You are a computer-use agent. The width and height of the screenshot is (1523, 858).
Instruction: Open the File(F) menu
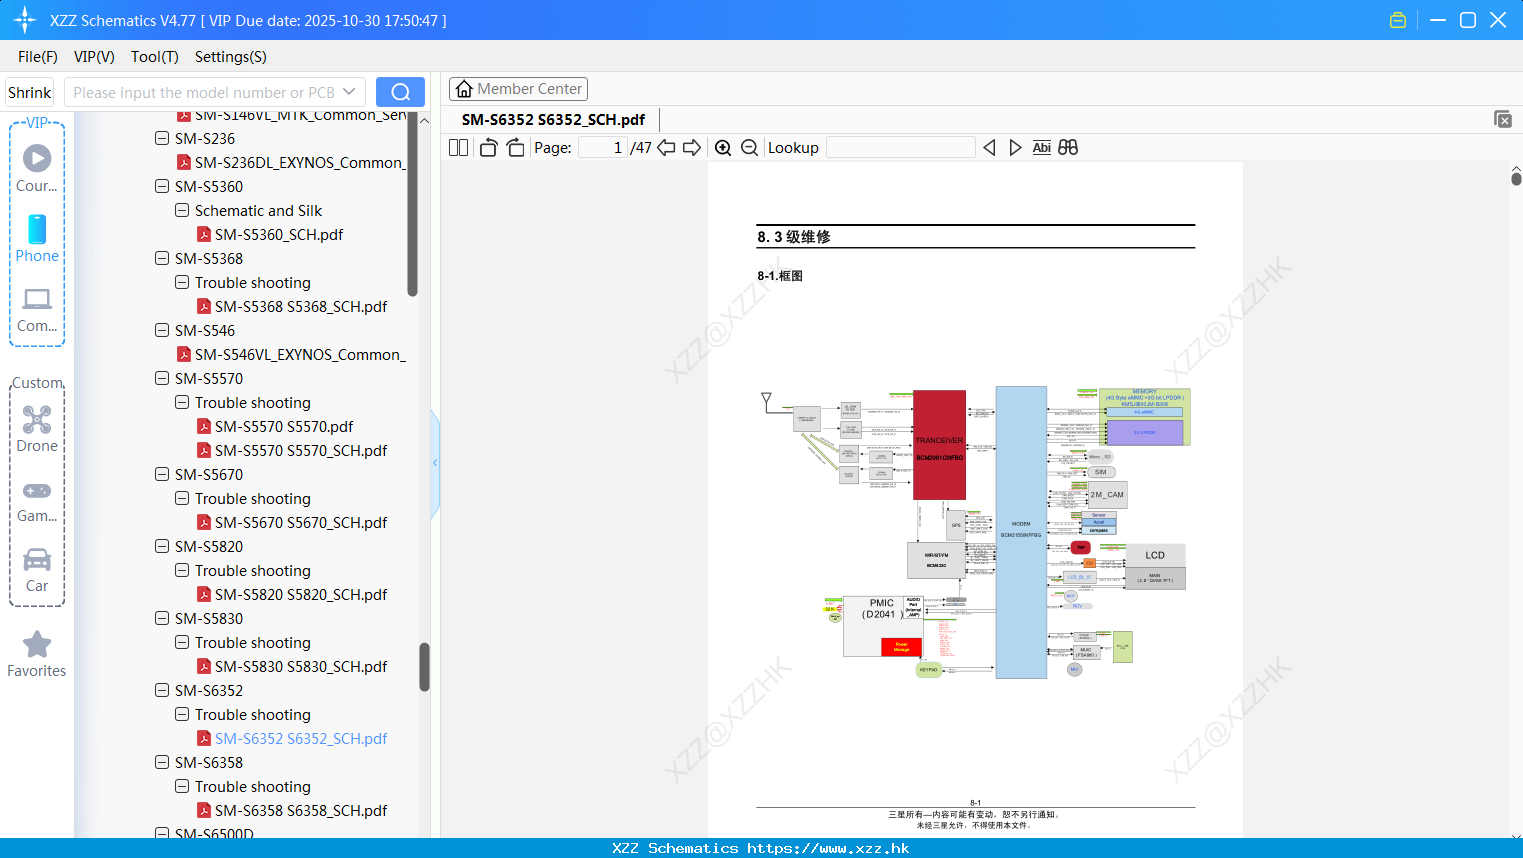[x=38, y=57]
